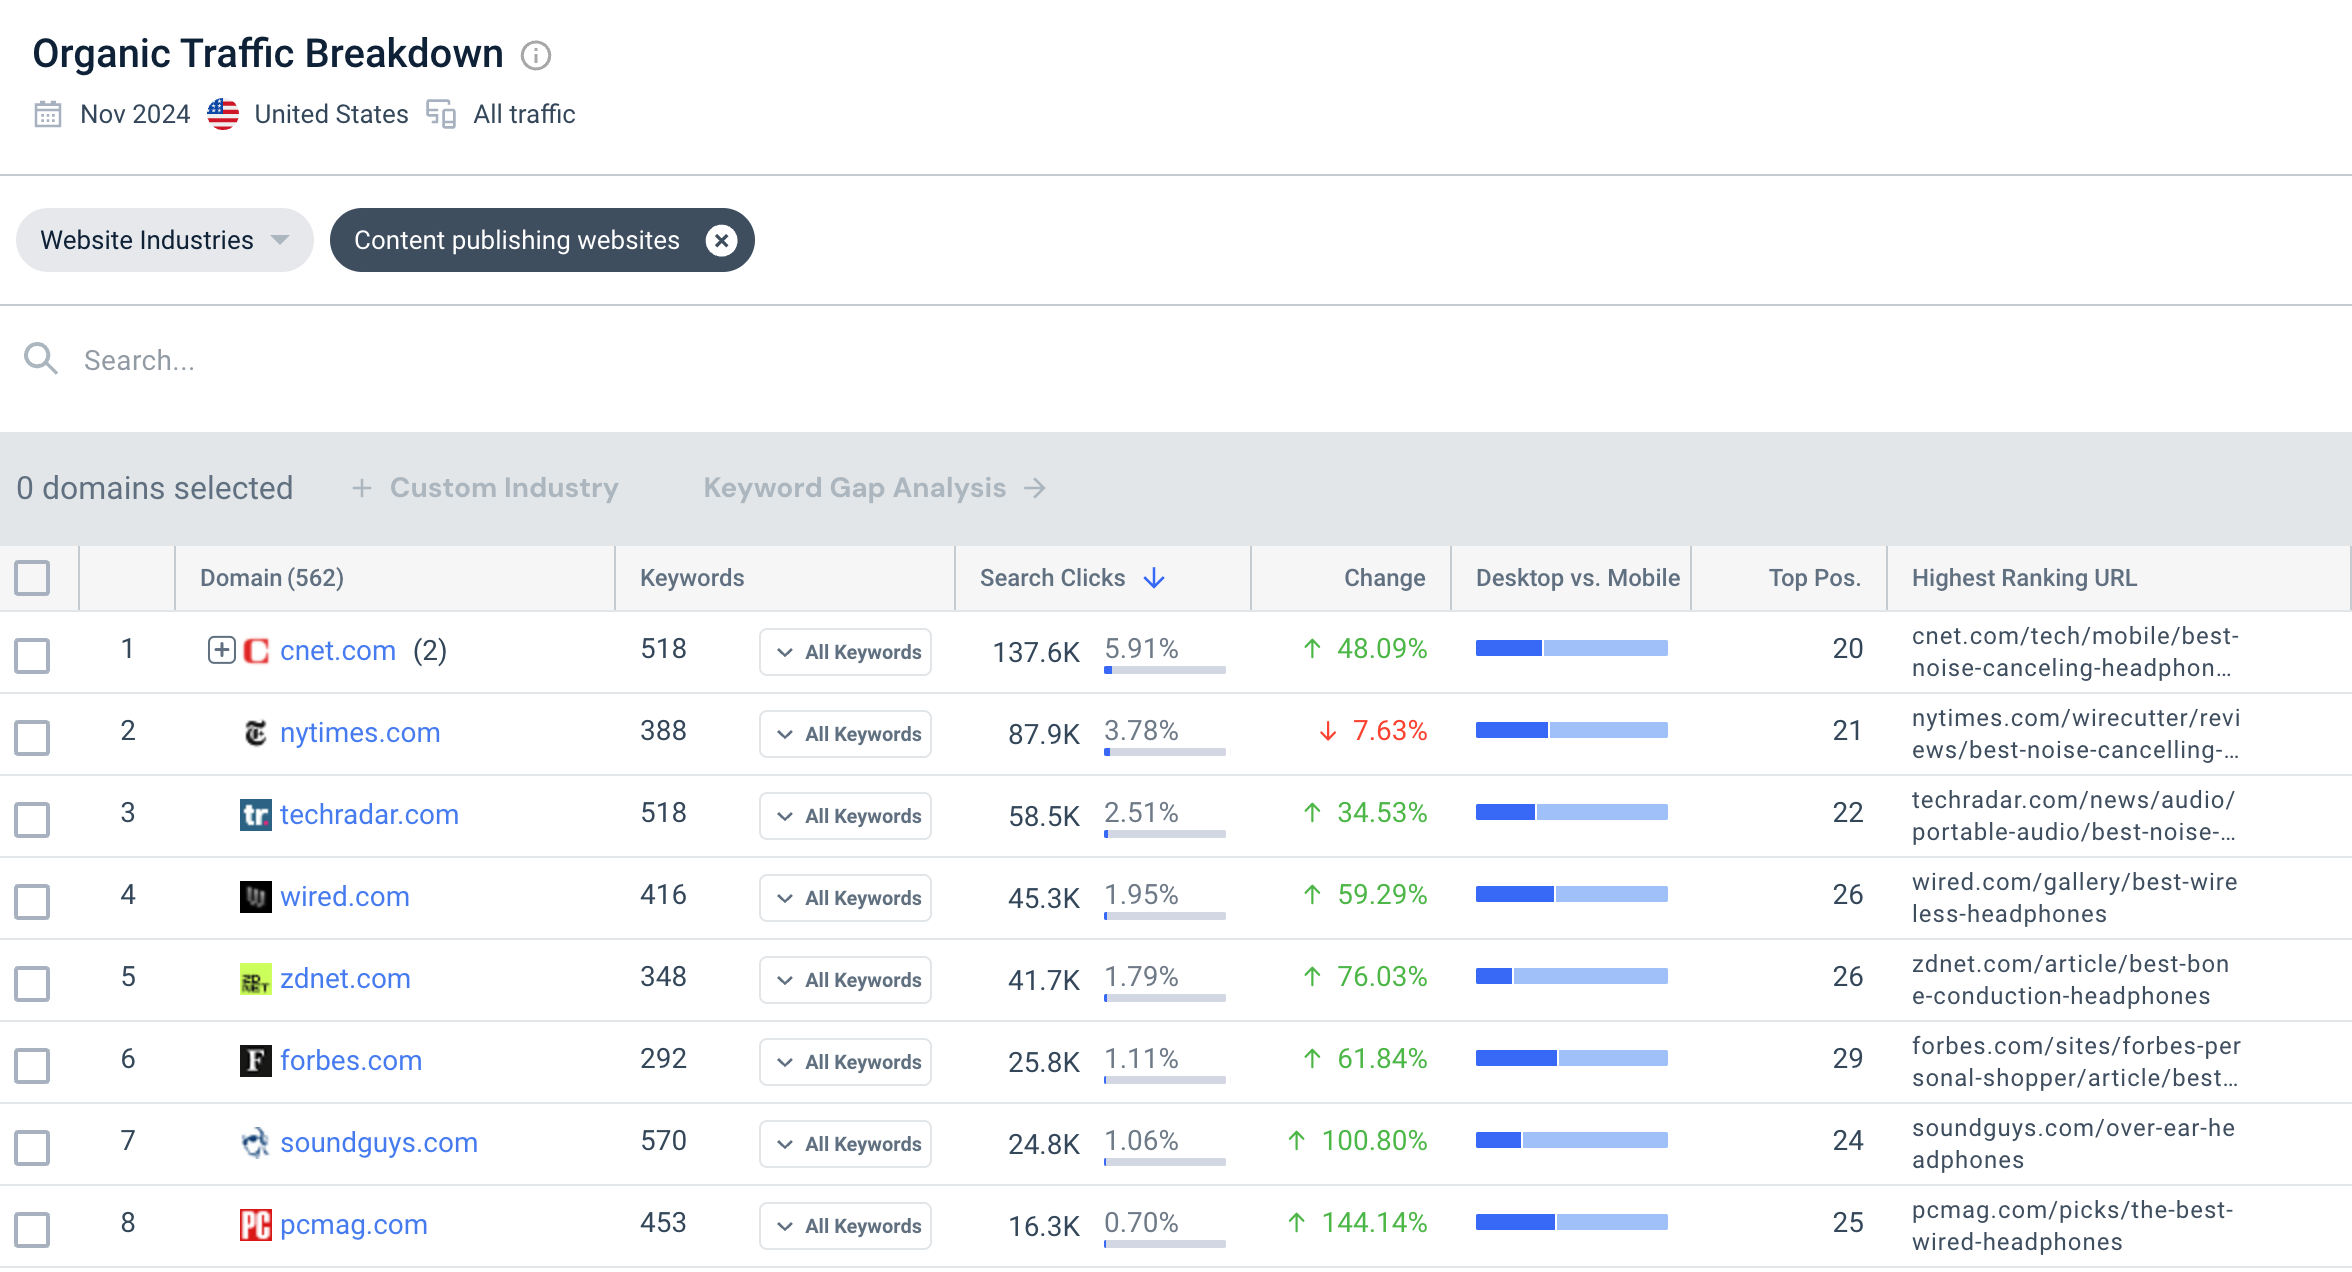This screenshot has height=1272, width=2352.
Task: Click the United States flag icon
Action: (x=223, y=114)
